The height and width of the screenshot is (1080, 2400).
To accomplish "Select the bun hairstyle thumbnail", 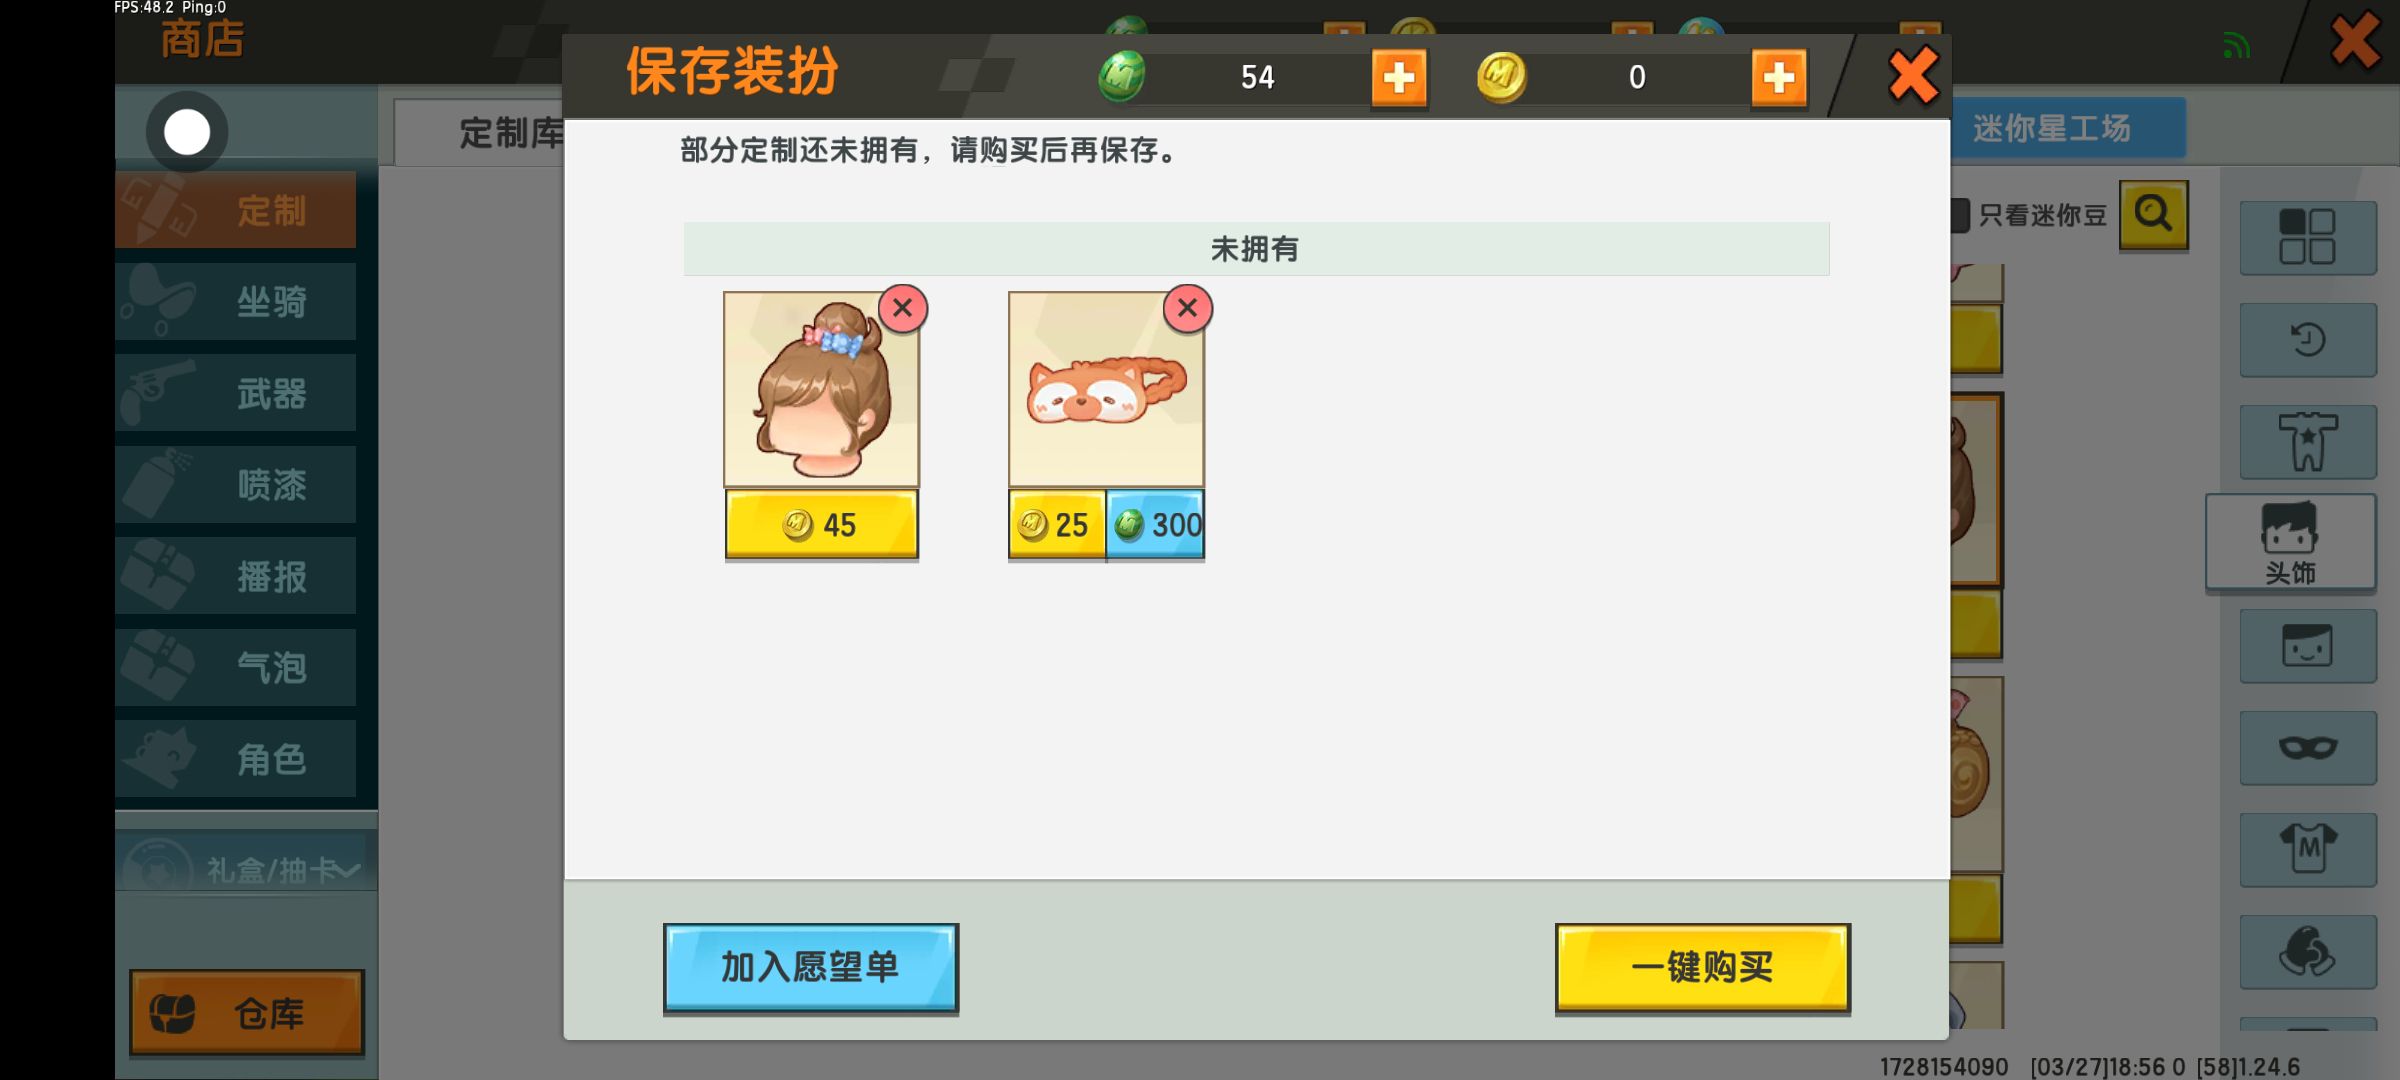I will click(x=821, y=390).
